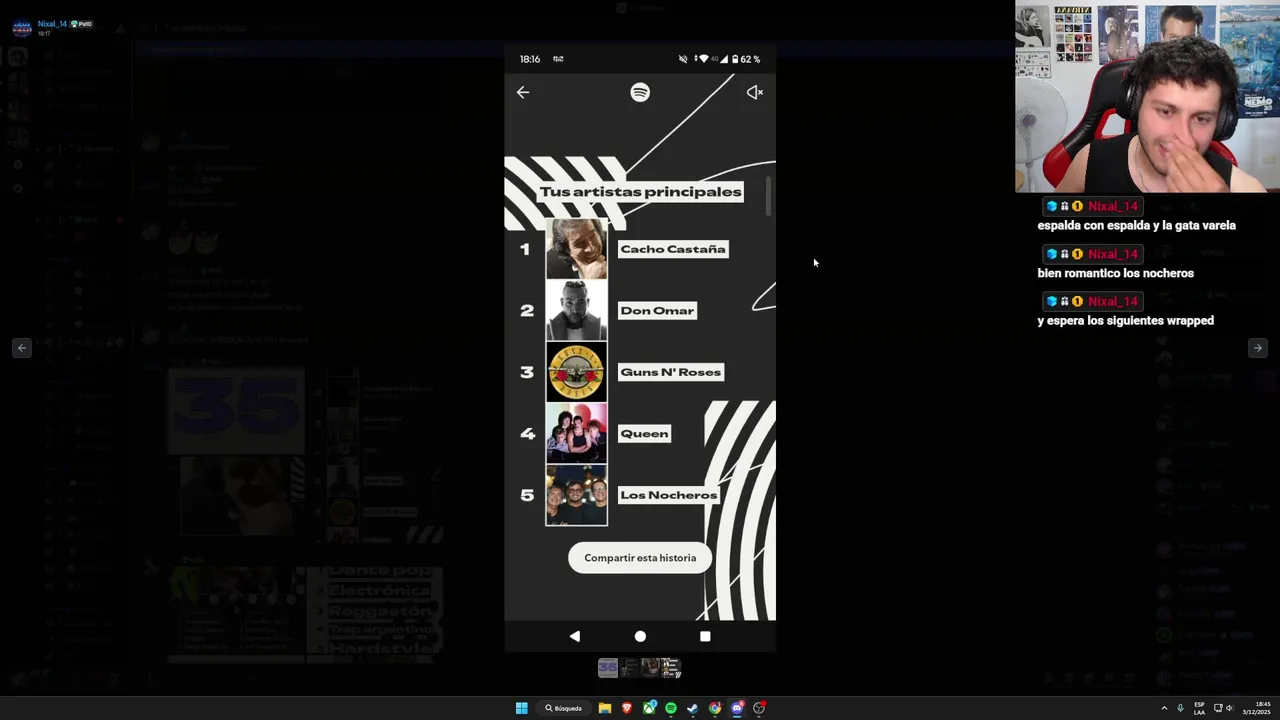Click the ESP LAA language indicator

[x=1199, y=708]
